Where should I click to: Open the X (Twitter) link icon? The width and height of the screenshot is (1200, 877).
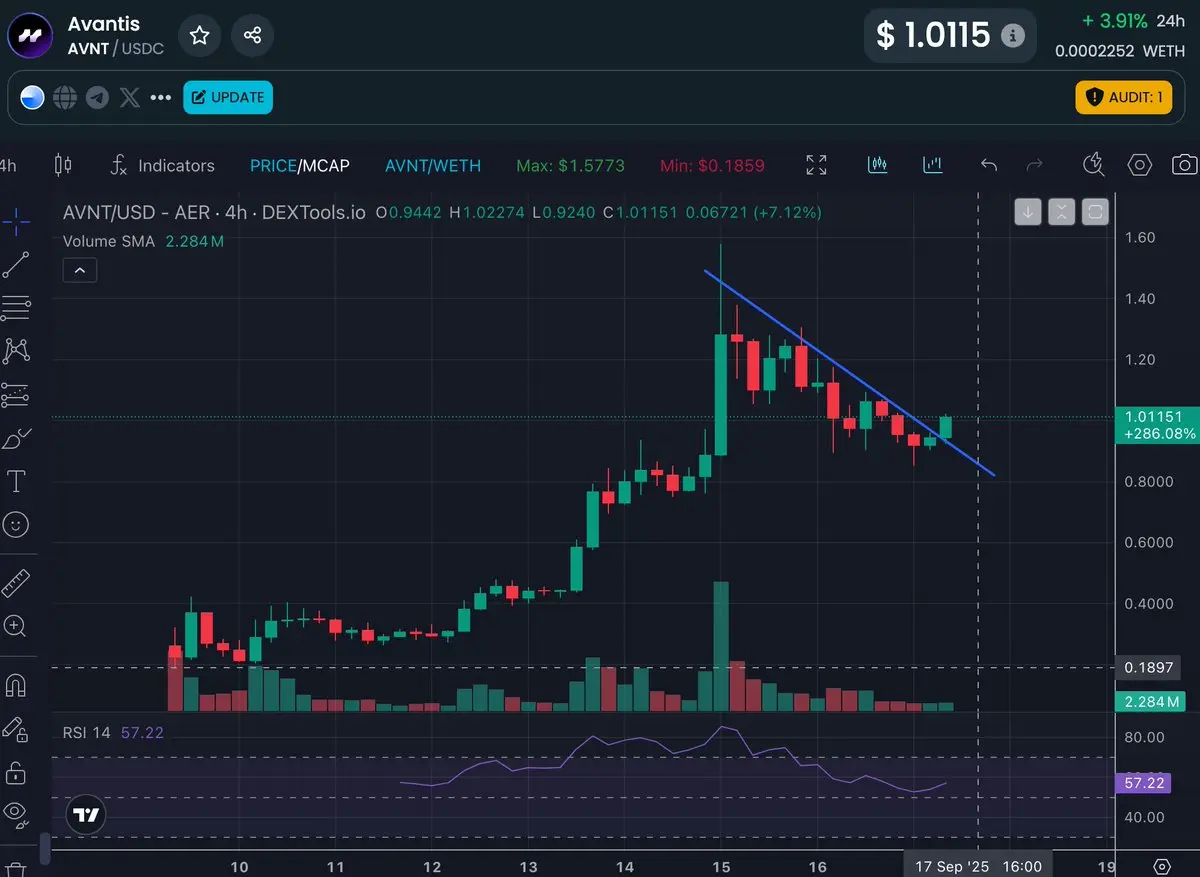[x=129, y=97]
